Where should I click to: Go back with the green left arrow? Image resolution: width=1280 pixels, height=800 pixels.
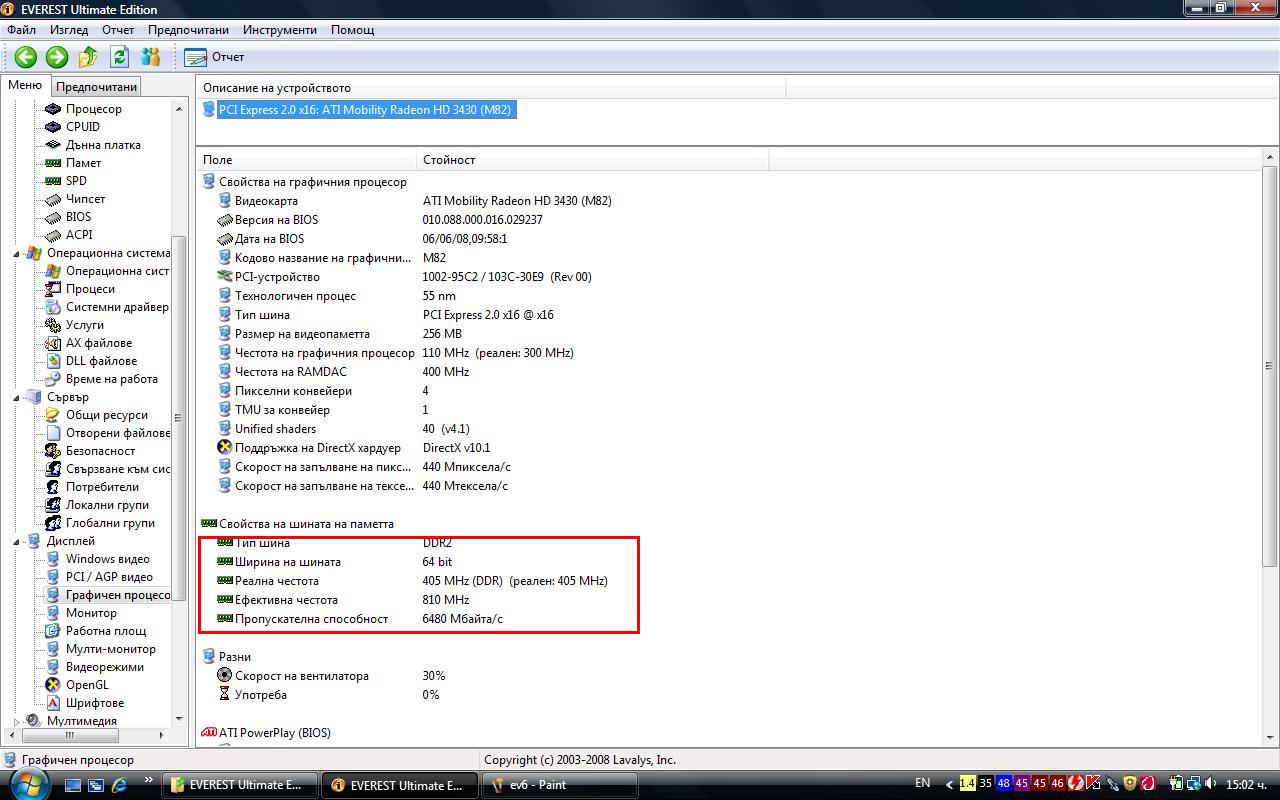[x=26, y=57]
